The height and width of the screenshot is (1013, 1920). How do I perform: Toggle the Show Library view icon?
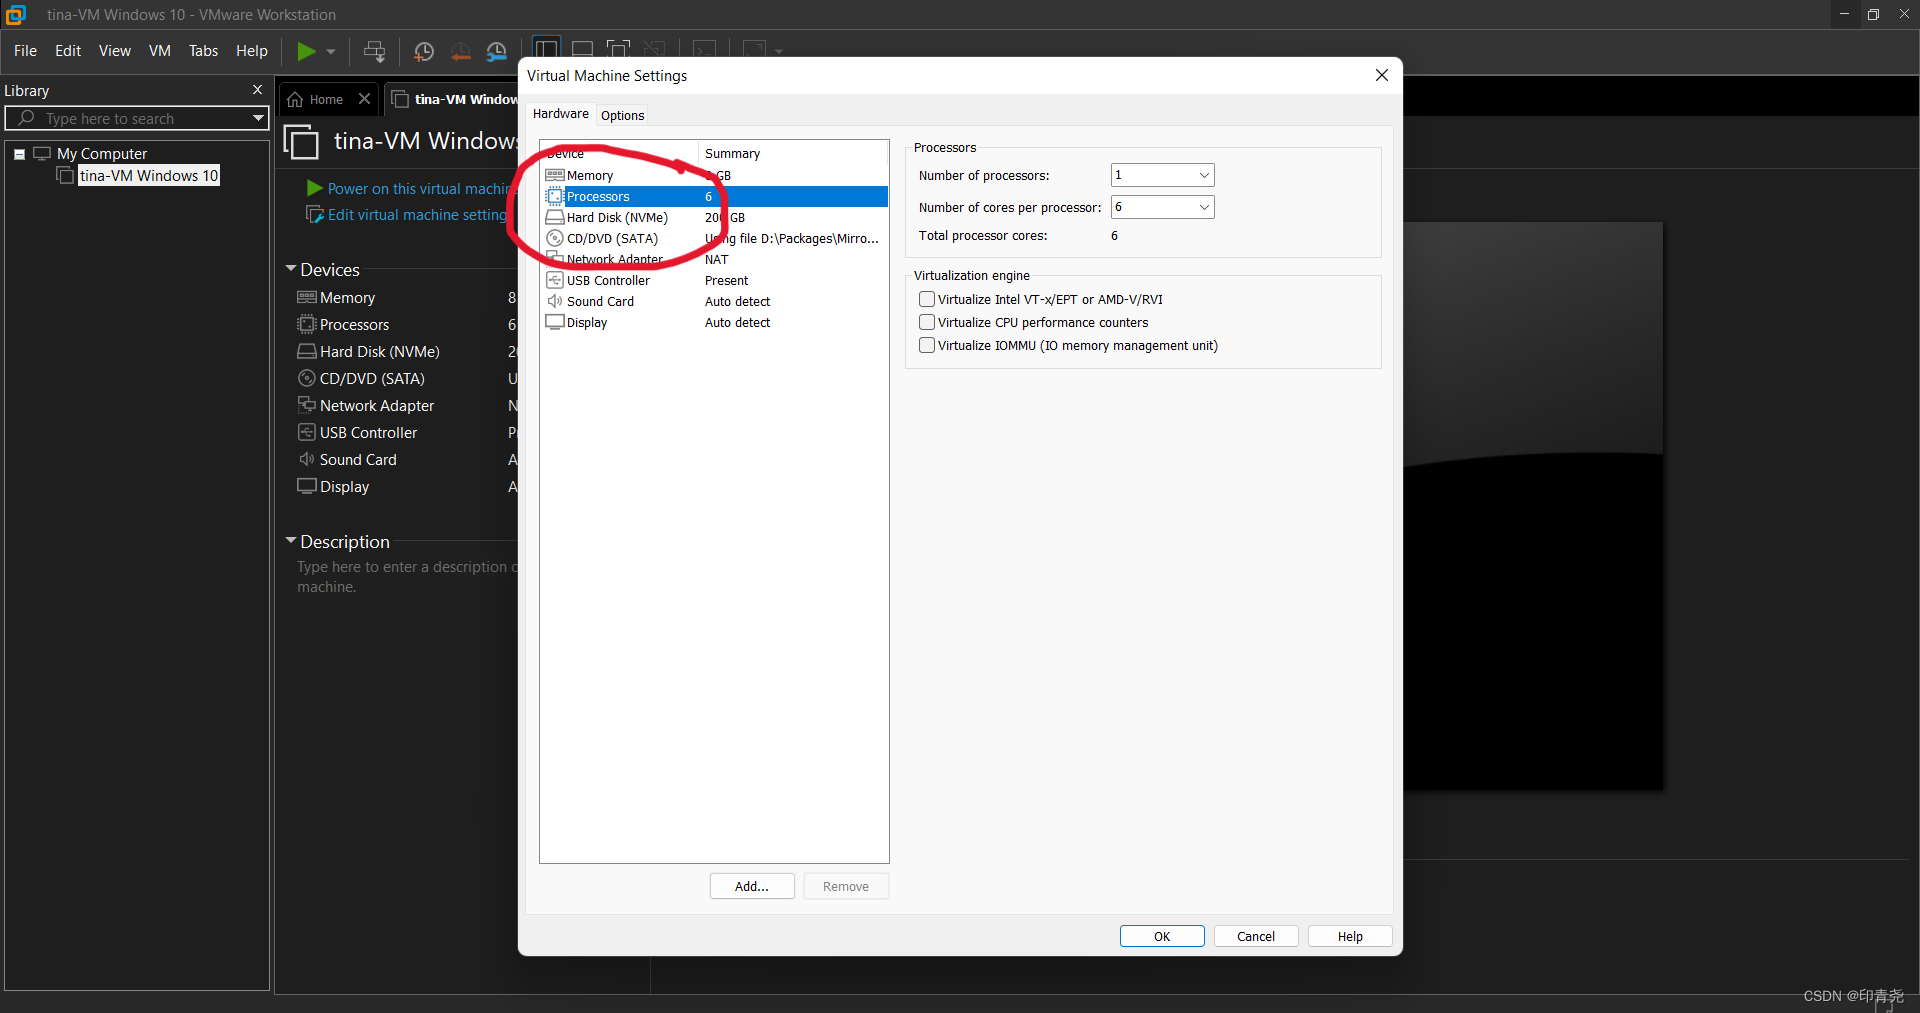pos(546,50)
